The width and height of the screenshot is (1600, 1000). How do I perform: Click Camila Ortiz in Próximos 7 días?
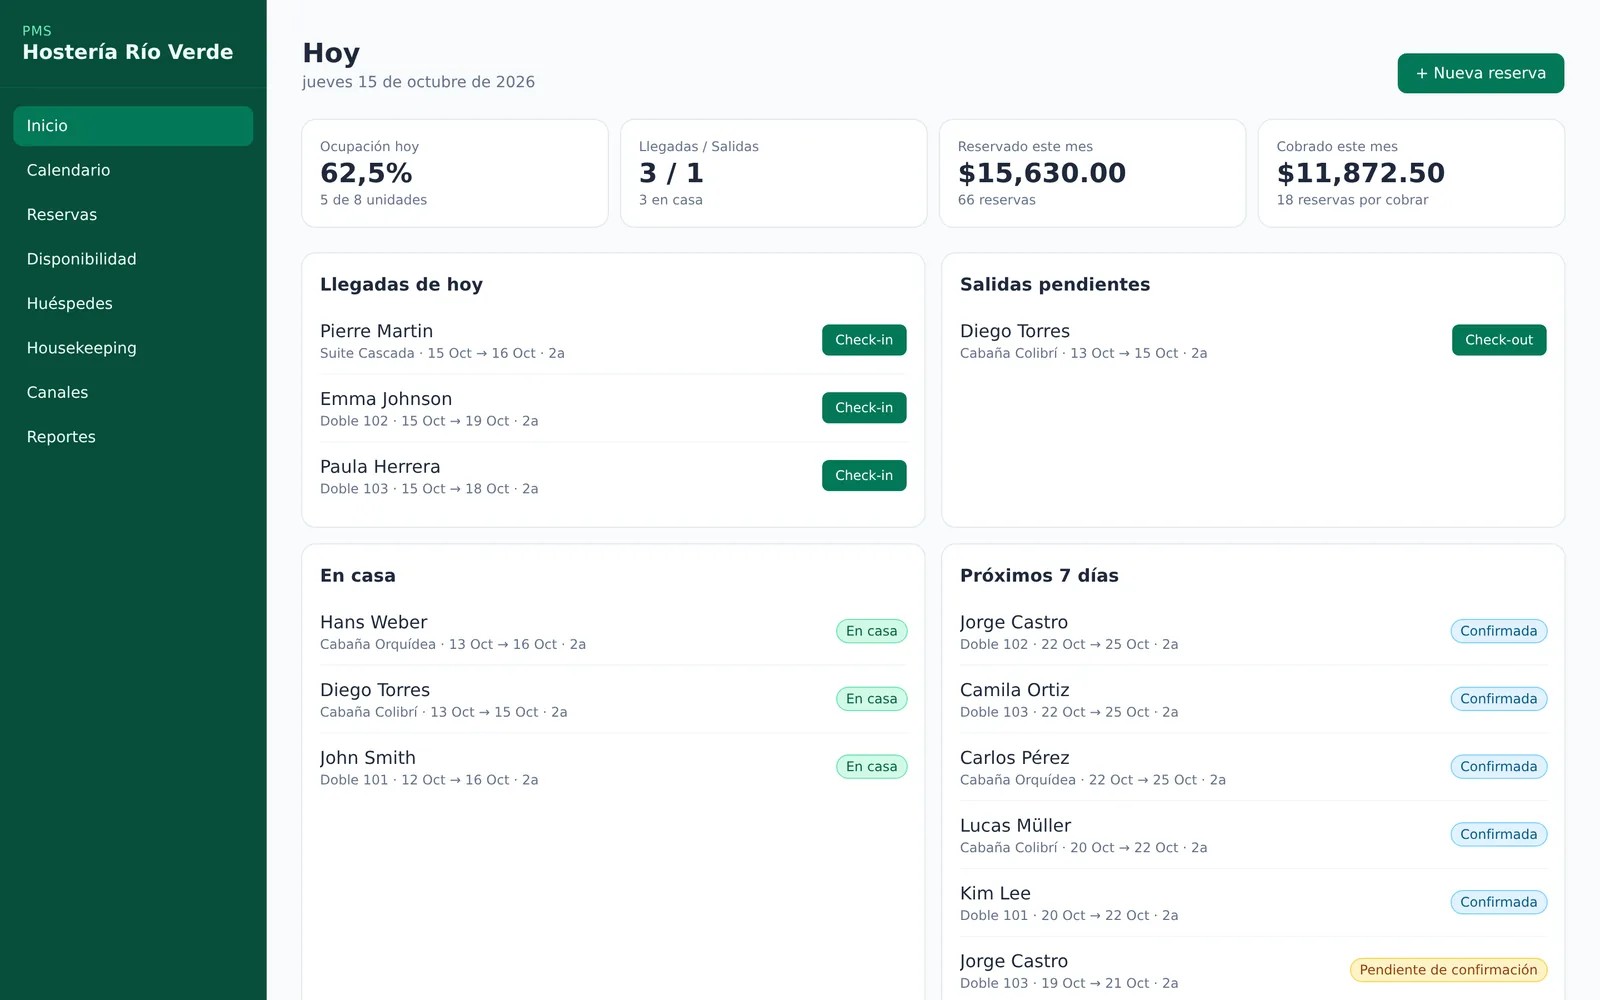coord(1014,690)
